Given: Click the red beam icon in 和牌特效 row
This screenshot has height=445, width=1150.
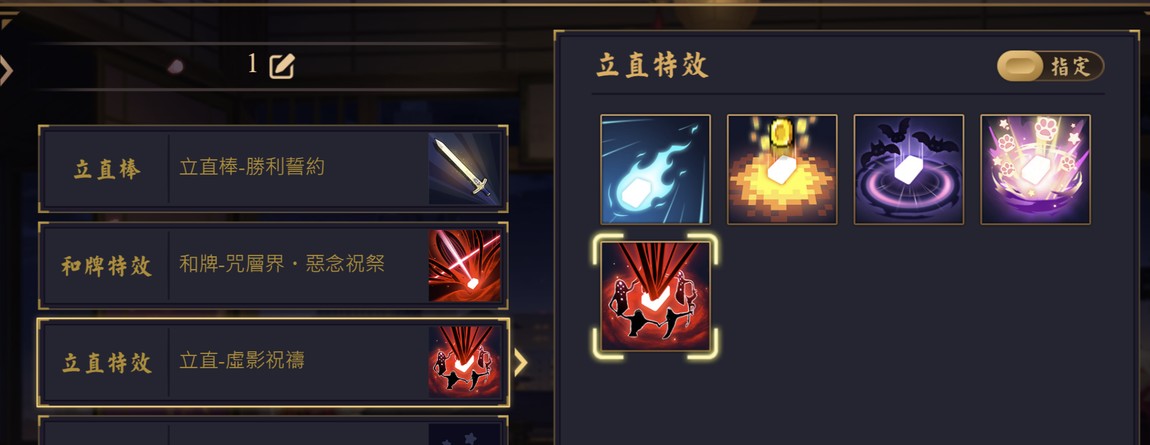Looking at the screenshot, I should (x=465, y=265).
